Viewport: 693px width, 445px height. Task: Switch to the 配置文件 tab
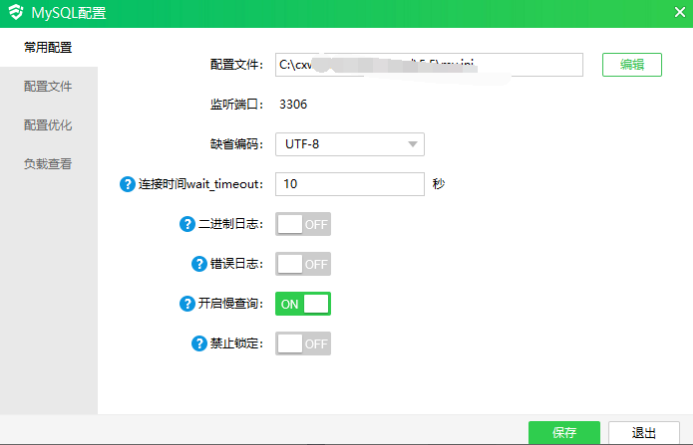(49, 86)
